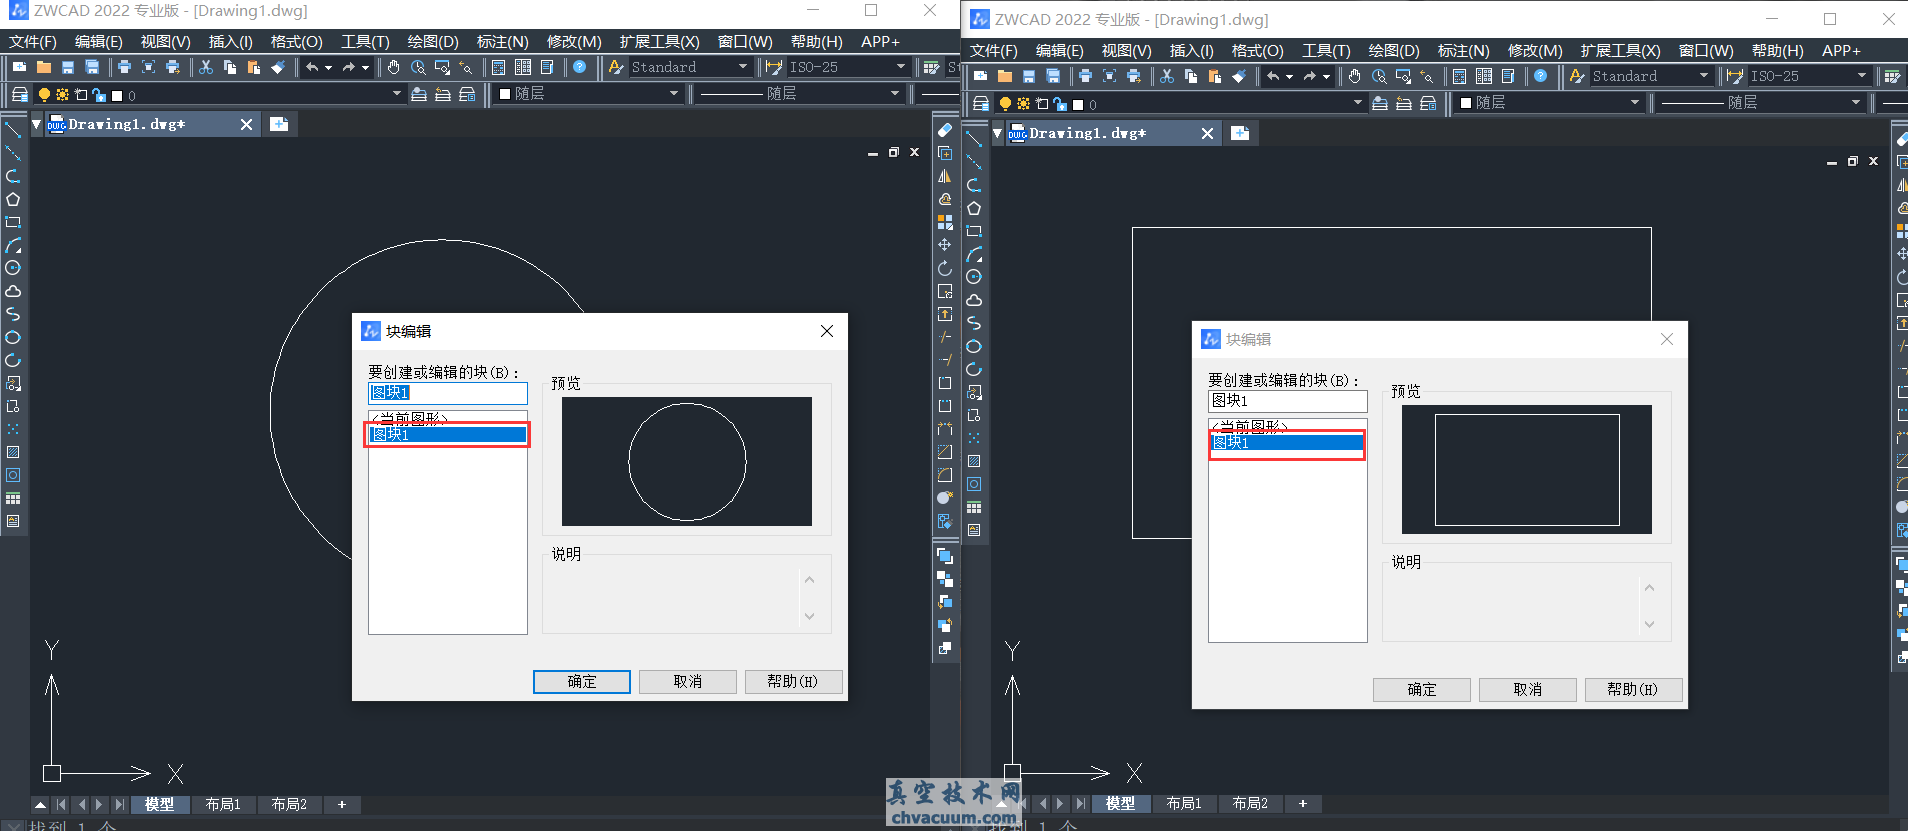Click Open file icon in left window toolbar
1908x831 pixels.
44,67
